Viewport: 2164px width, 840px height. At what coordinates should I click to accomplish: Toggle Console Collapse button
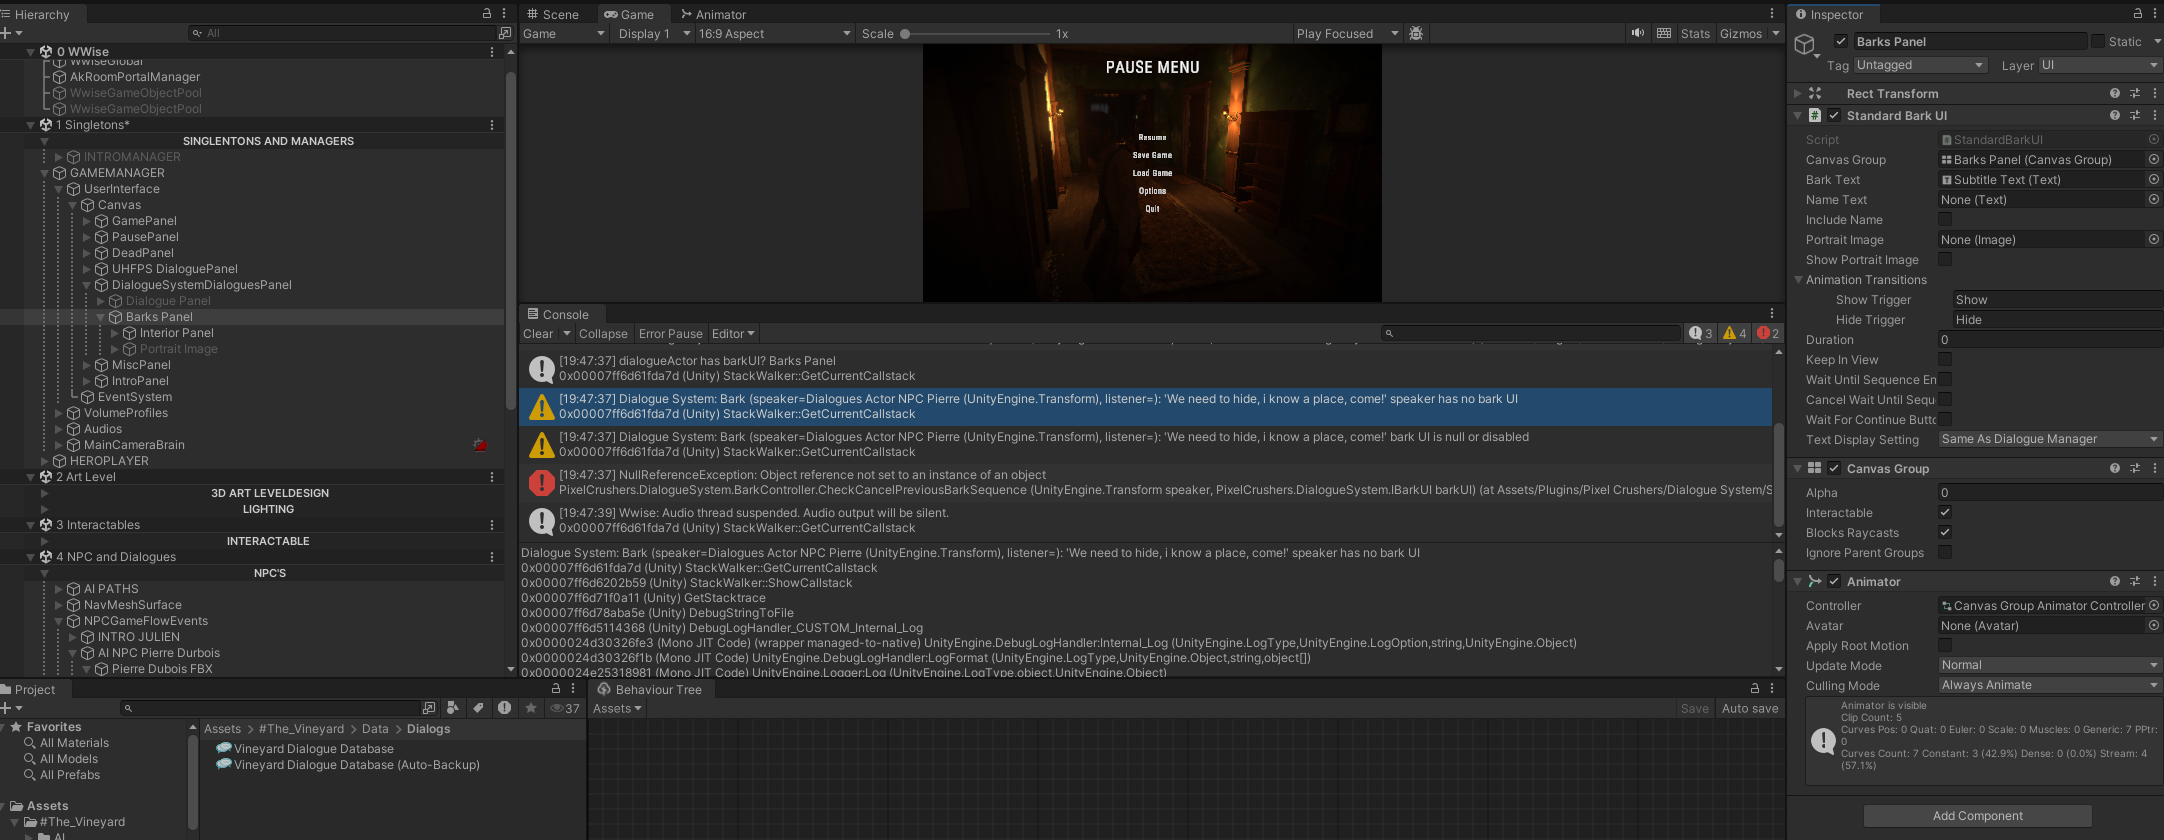click(603, 334)
